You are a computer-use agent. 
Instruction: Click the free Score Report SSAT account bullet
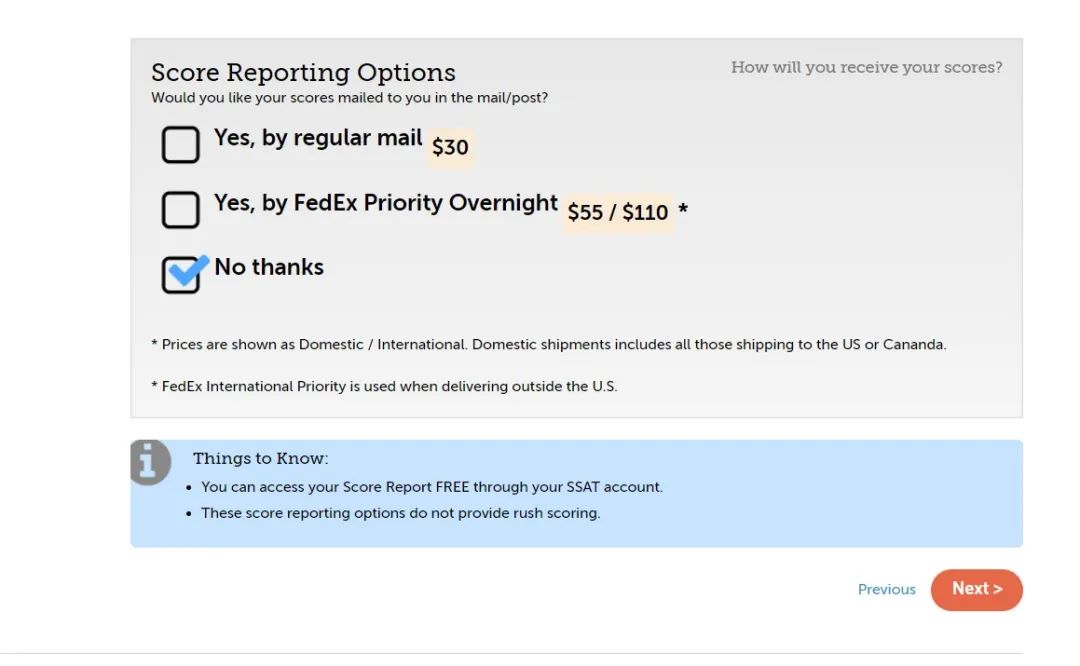(x=432, y=487)
